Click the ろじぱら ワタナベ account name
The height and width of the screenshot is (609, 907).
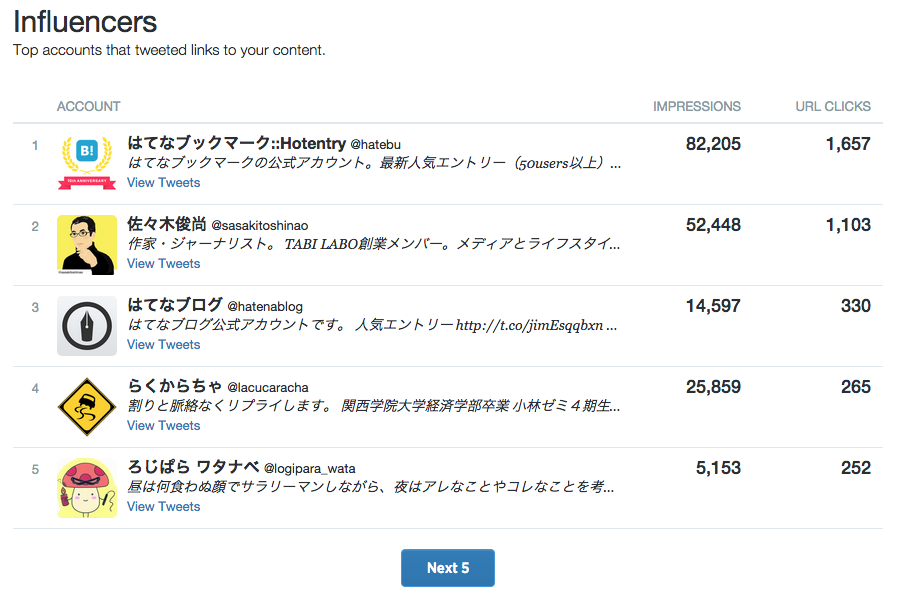pos(194,468)
